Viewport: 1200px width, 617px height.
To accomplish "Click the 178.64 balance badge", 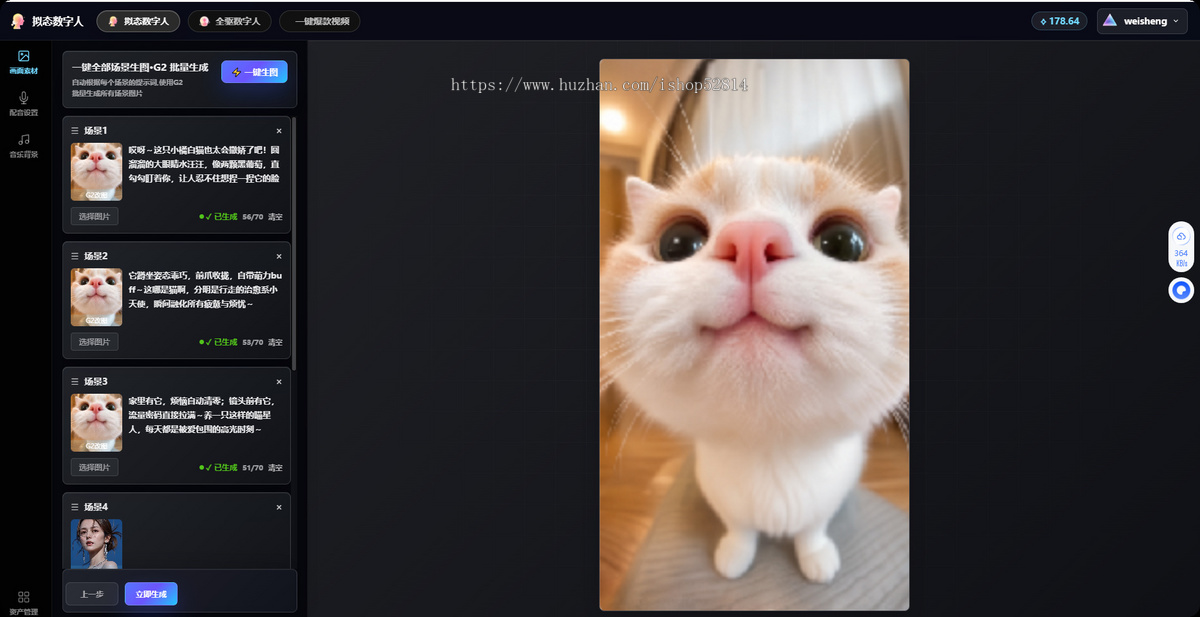I will pos(1059,21).
